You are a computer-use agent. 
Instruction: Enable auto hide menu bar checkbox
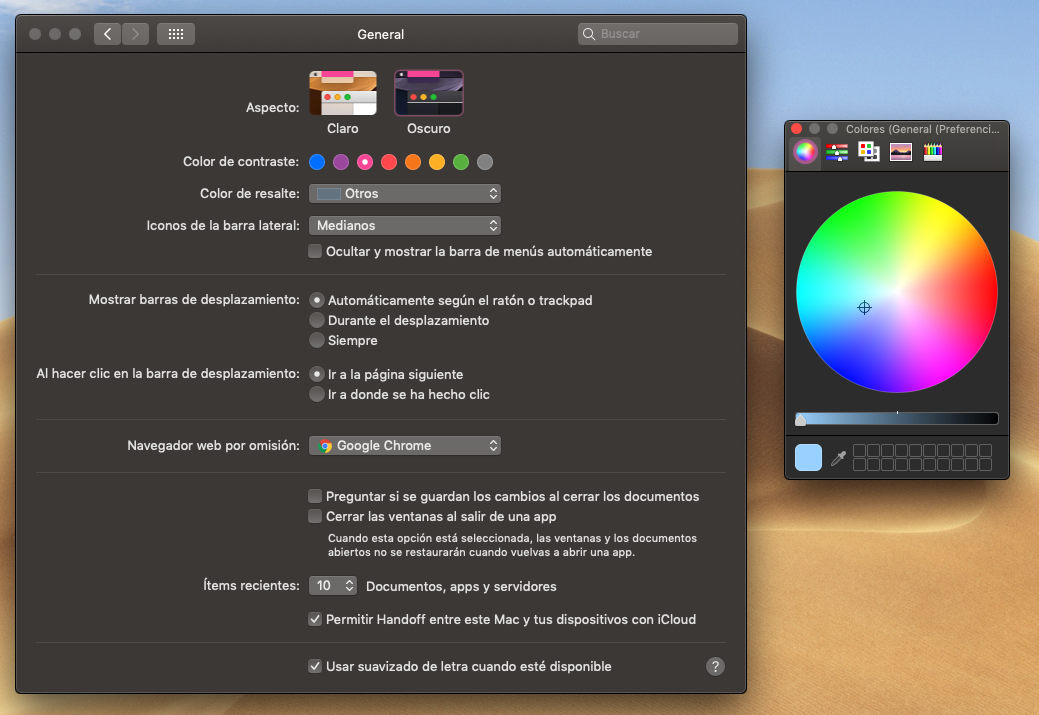pyautogui.click(x=315, y=251)
